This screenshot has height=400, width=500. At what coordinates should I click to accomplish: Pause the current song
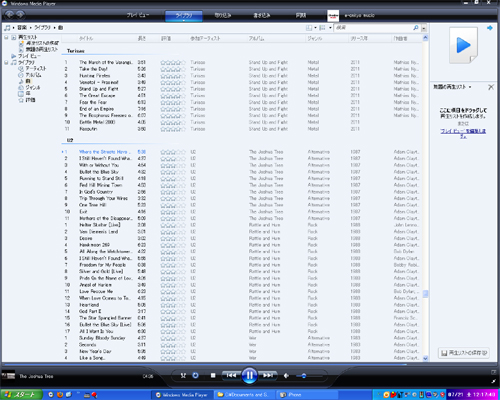point(249,375)
